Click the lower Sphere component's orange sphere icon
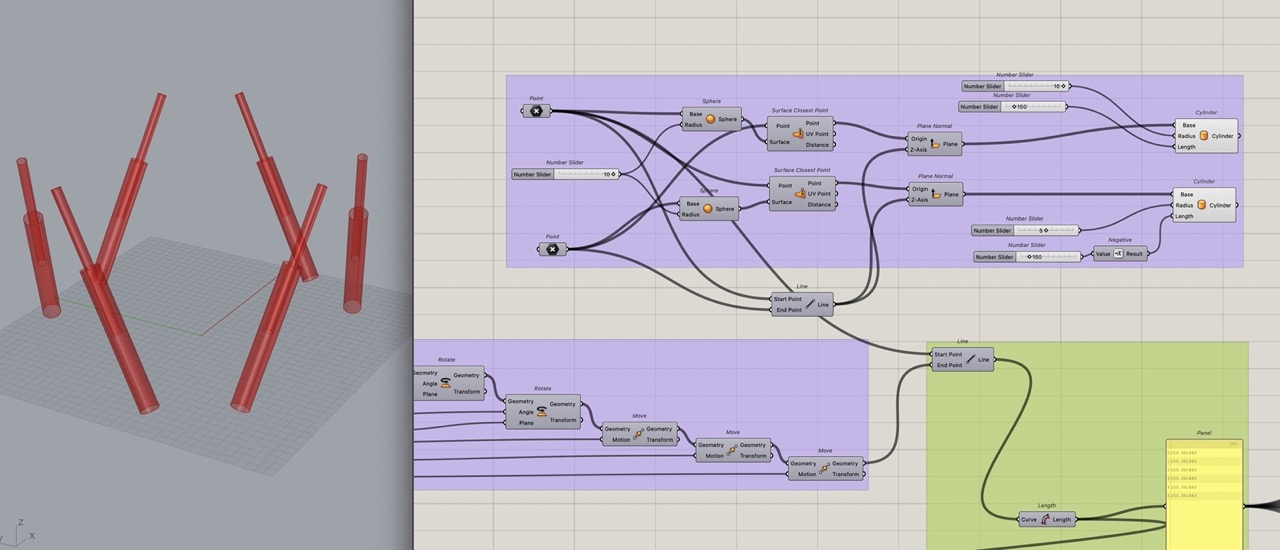This screenshot has height=550, width=1280. click(x=708, y=209)
